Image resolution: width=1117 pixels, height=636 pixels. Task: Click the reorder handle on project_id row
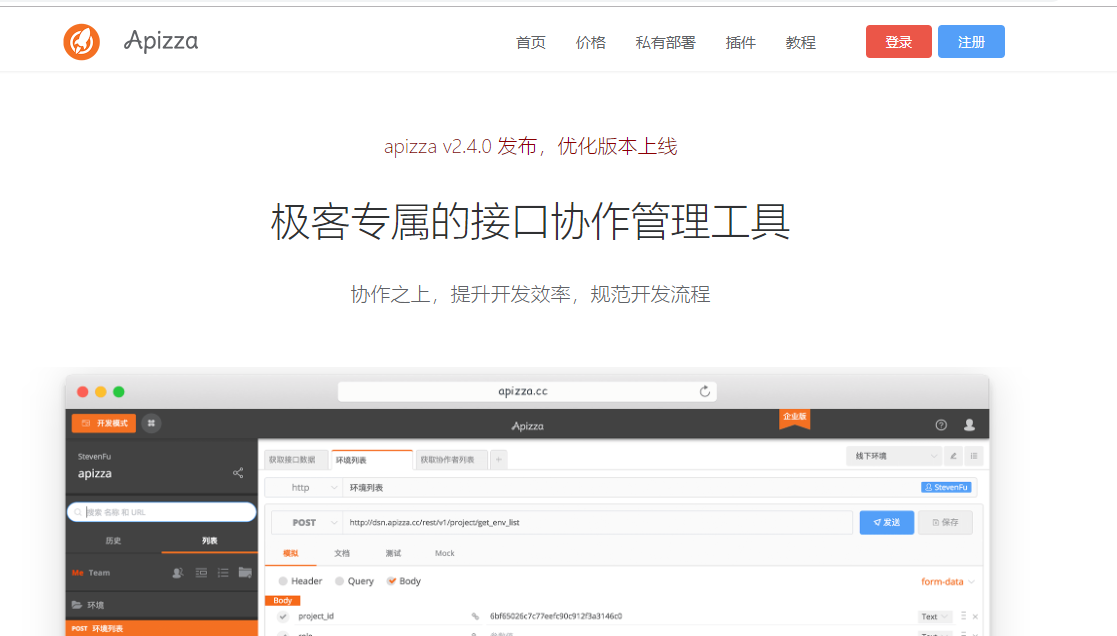point(963,616)
